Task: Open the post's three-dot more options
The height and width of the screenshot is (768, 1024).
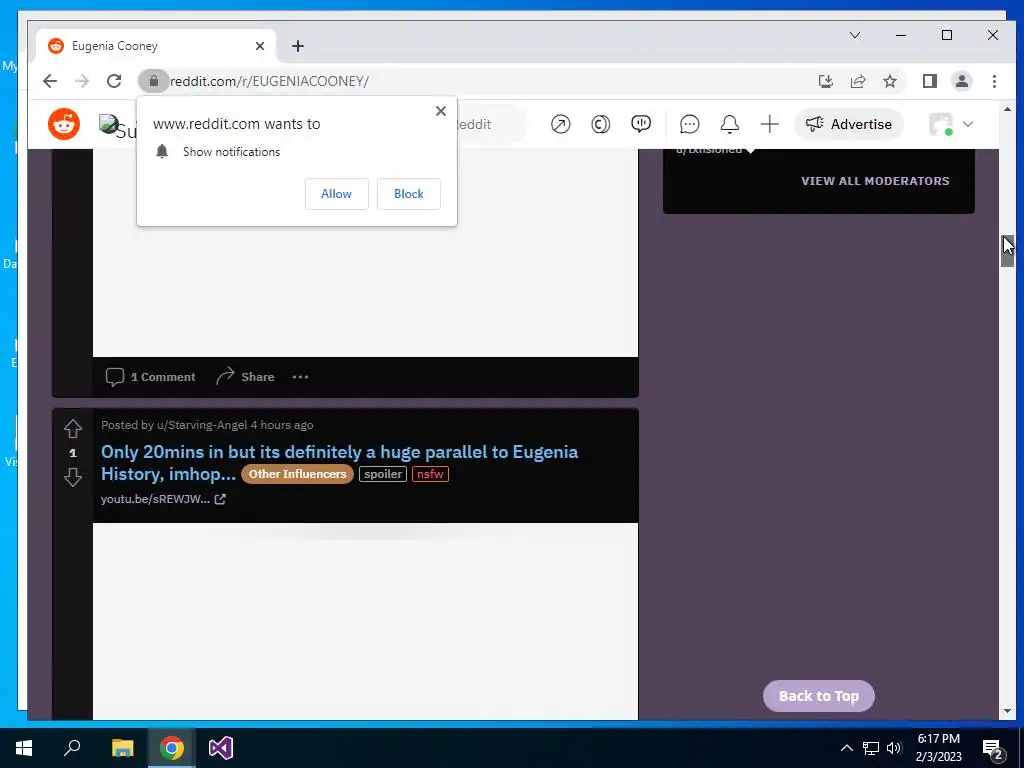Action: click(x=300, y=377)
